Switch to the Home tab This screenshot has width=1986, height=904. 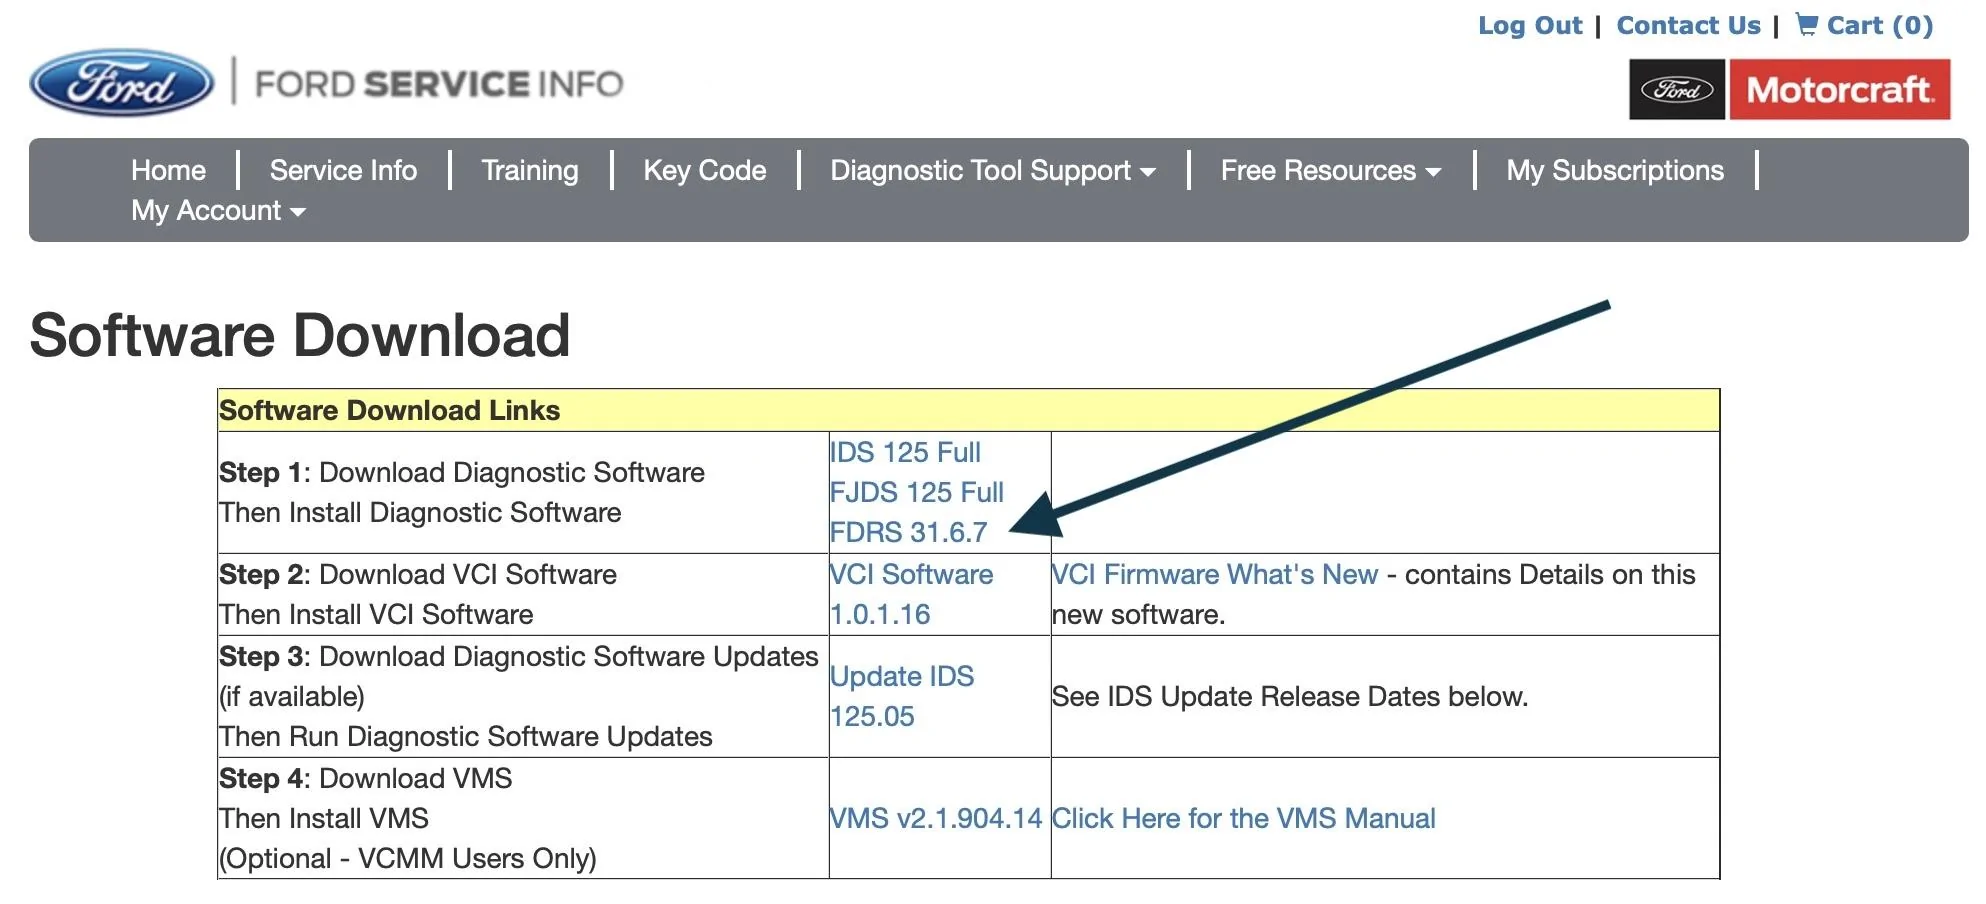(x=167, y=170)
